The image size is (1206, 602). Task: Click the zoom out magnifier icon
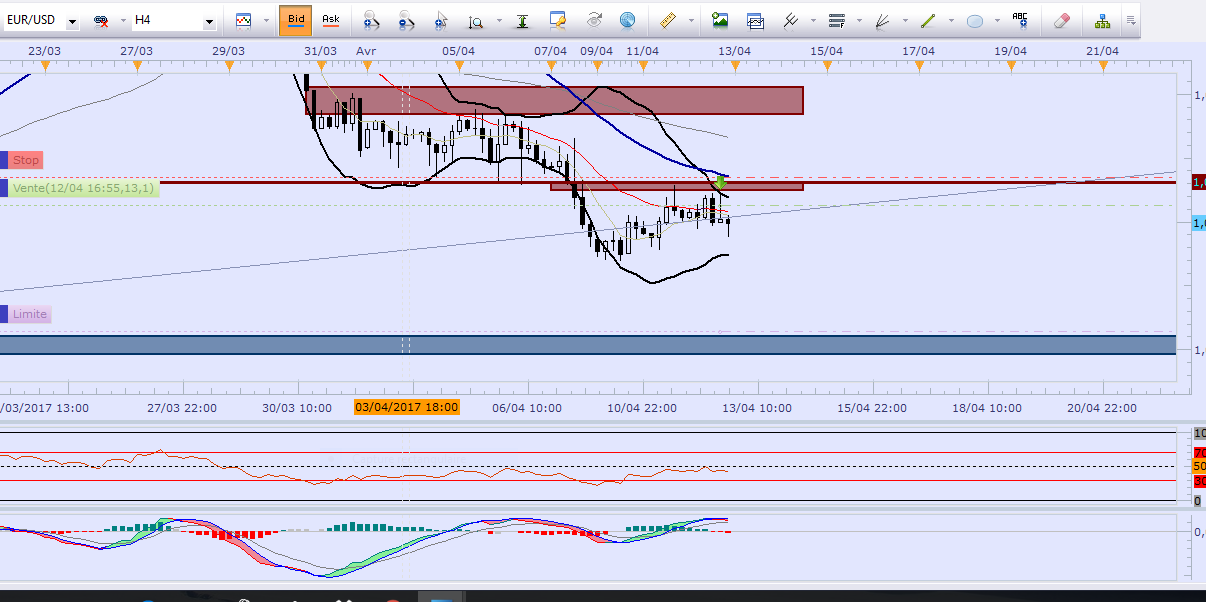click(405, 20)
